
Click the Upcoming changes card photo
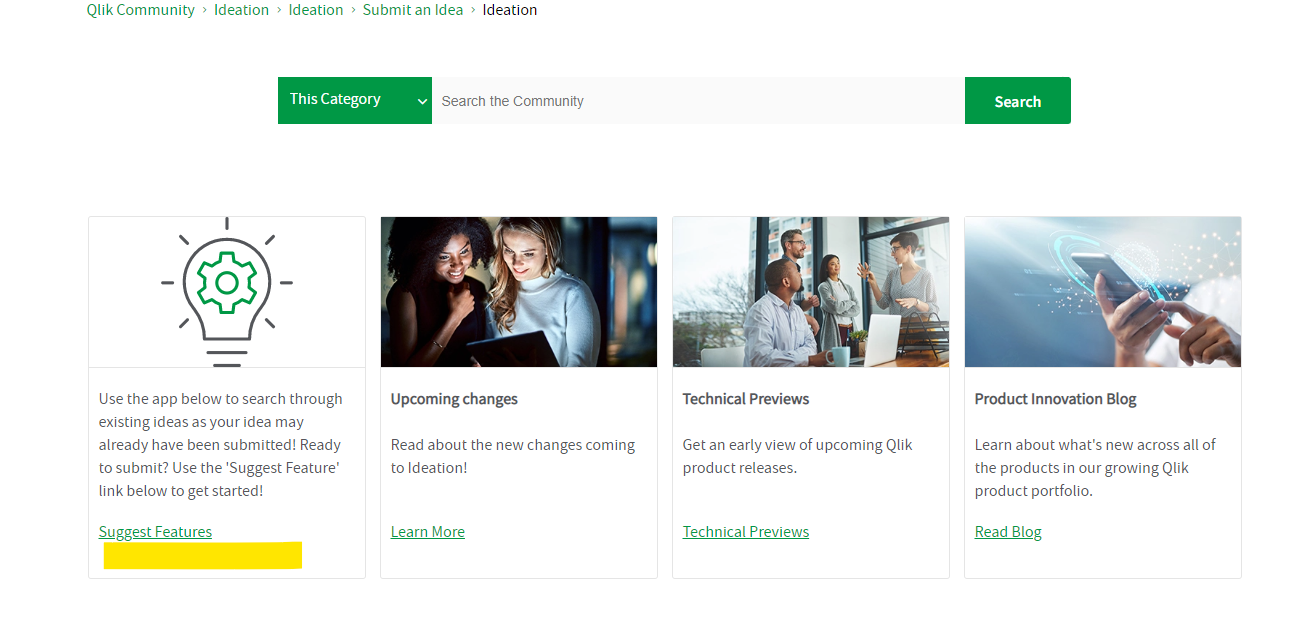pyautogui.click(x=518, y=291)
